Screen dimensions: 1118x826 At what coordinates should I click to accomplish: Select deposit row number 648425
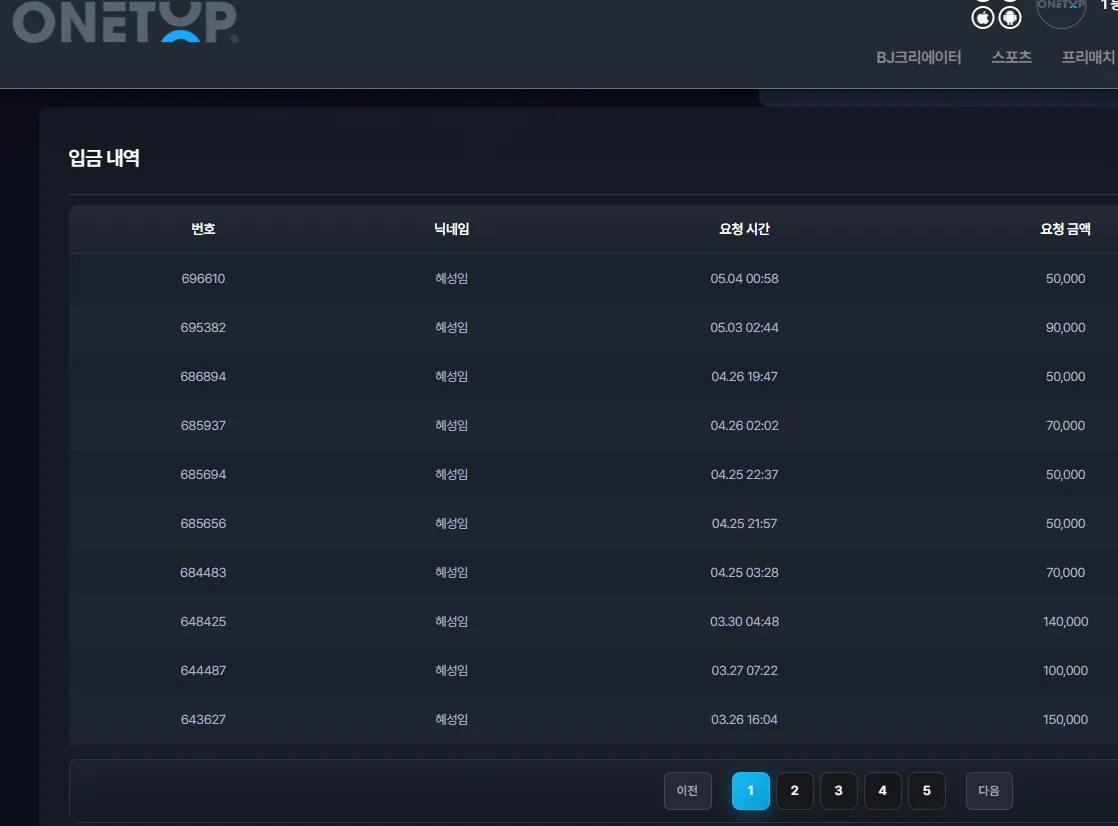coord(593,621)
